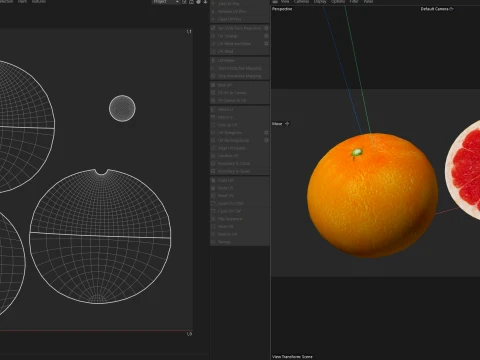Image resolution: width=480 pixels, height=360 pixels.
Task: Open the UV Weld and Relax options gear
Action: pos(266,44)
